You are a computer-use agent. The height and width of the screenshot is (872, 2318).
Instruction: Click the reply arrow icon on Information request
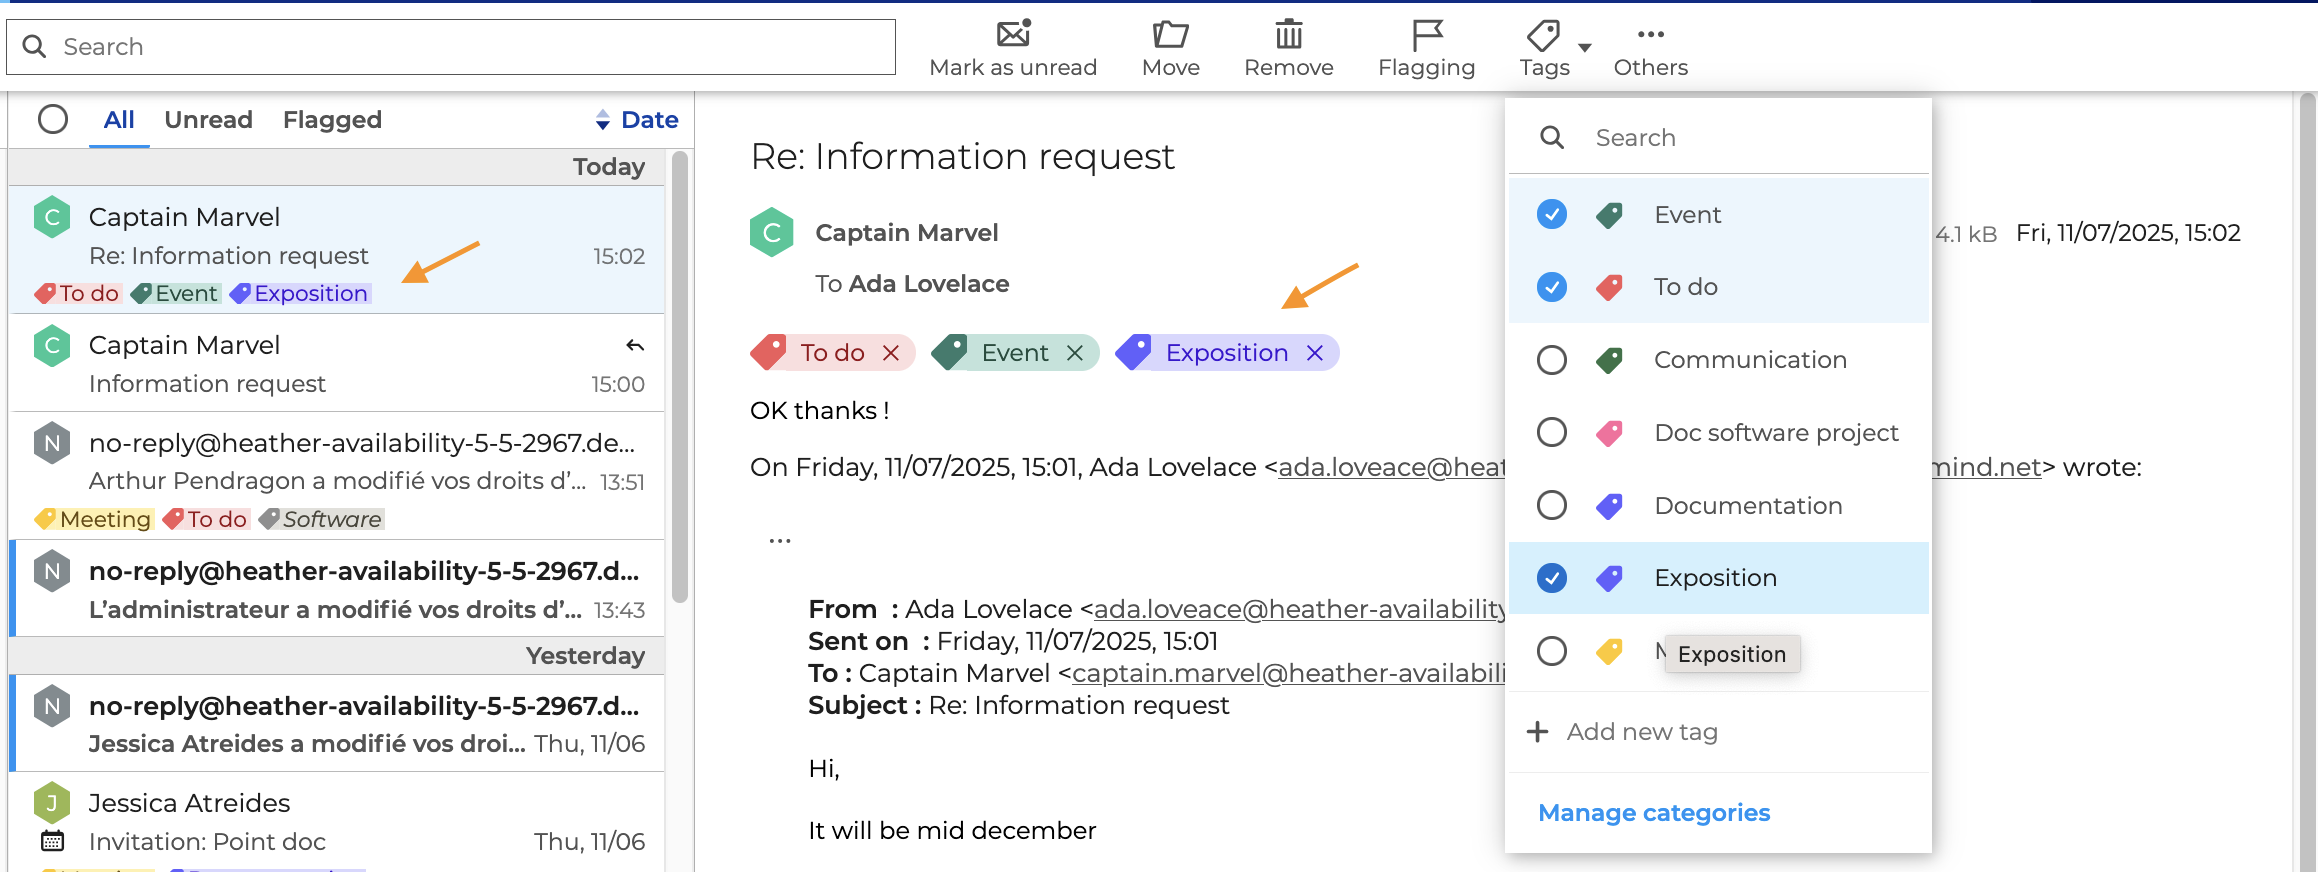[635, 346]
